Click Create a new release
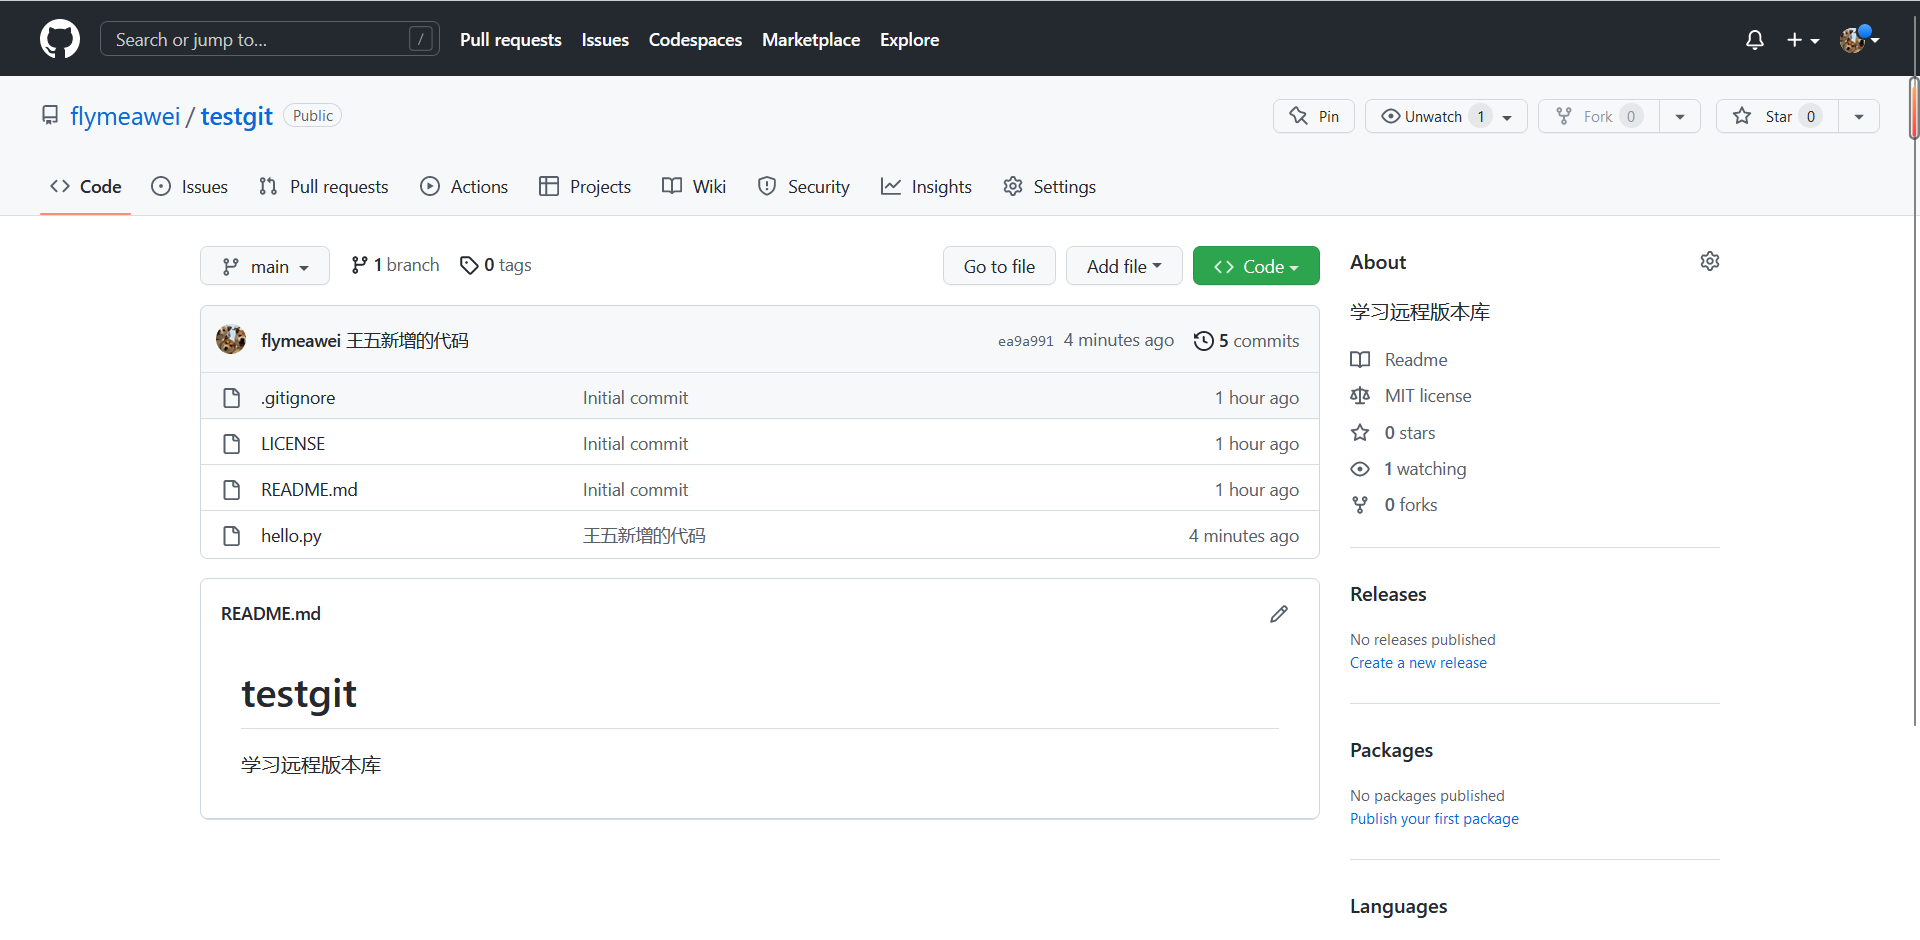The width and height of the screenshot is (1920, 940). pos(1418,663)
